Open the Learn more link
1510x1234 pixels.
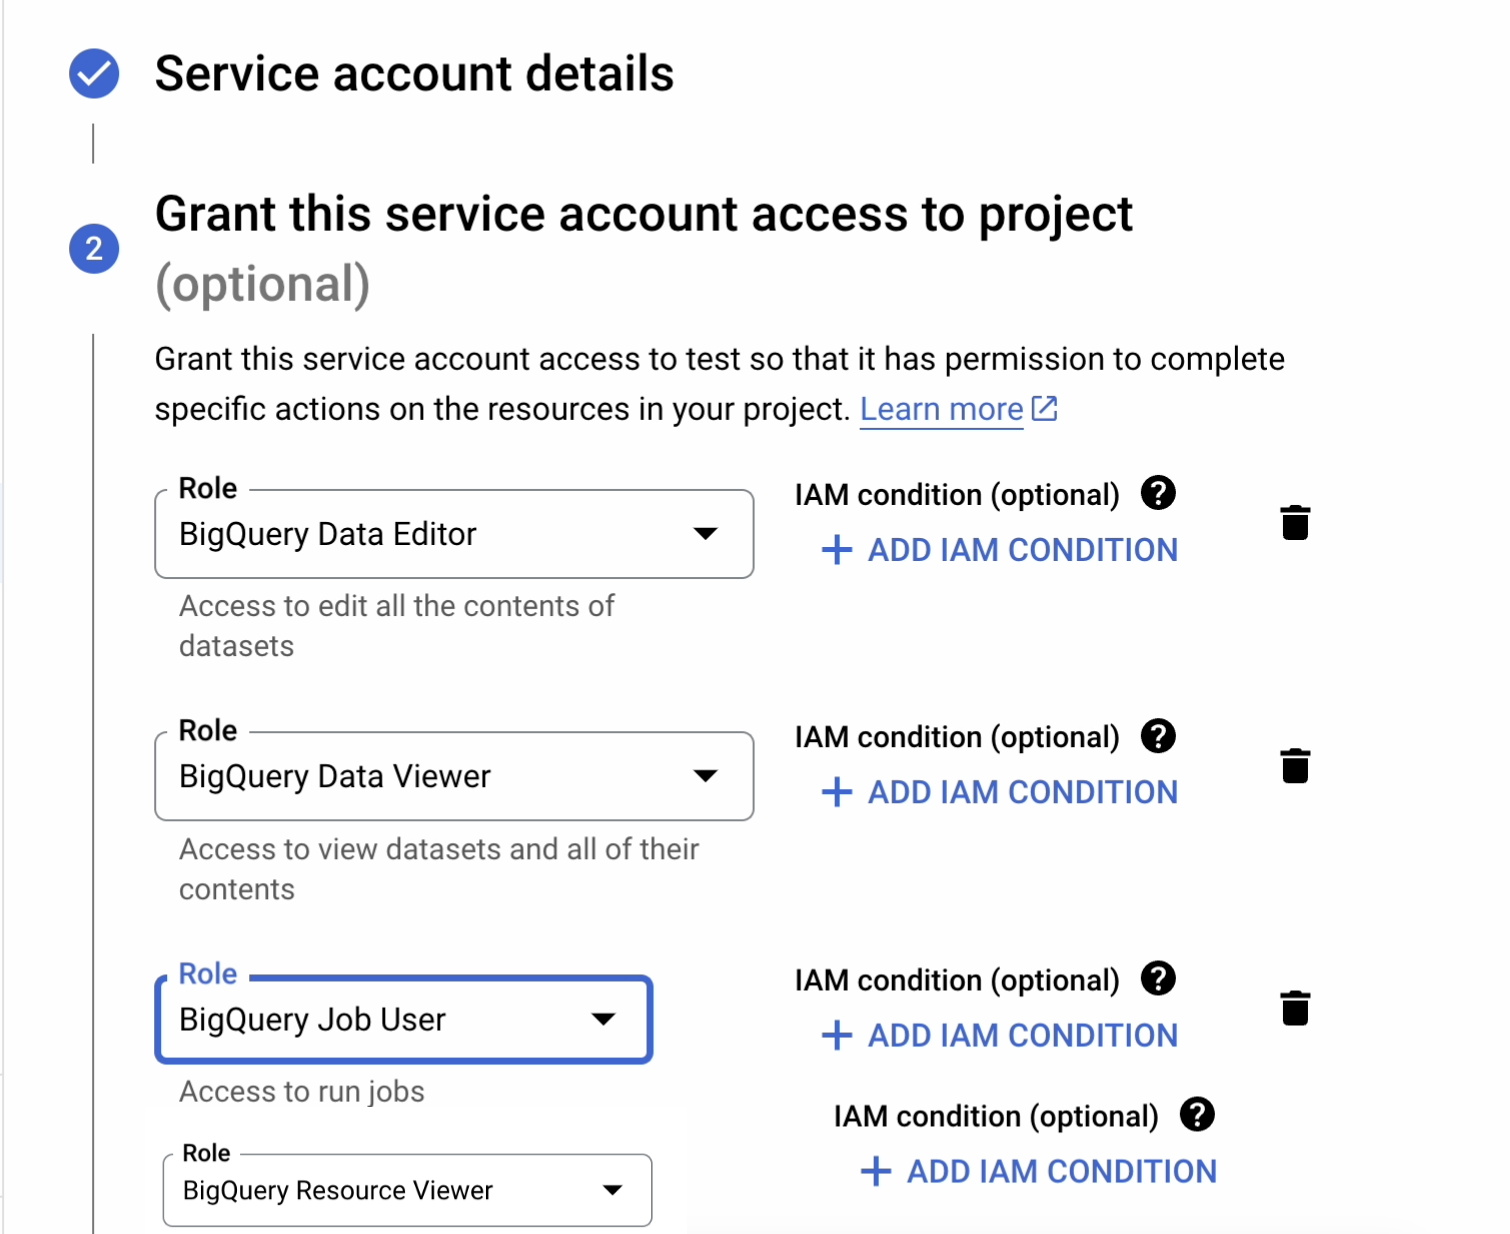coord(941,409)
